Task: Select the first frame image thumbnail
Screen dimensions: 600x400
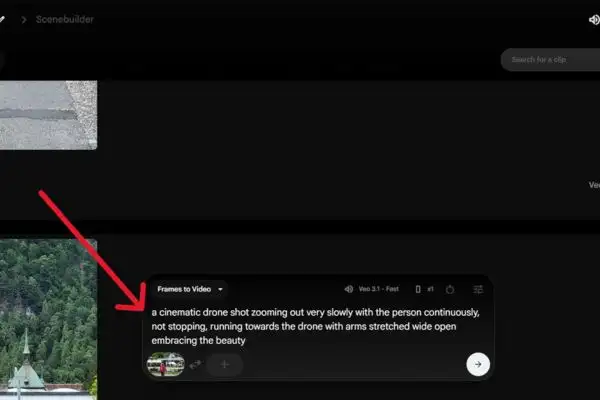Action: (166, 364)
